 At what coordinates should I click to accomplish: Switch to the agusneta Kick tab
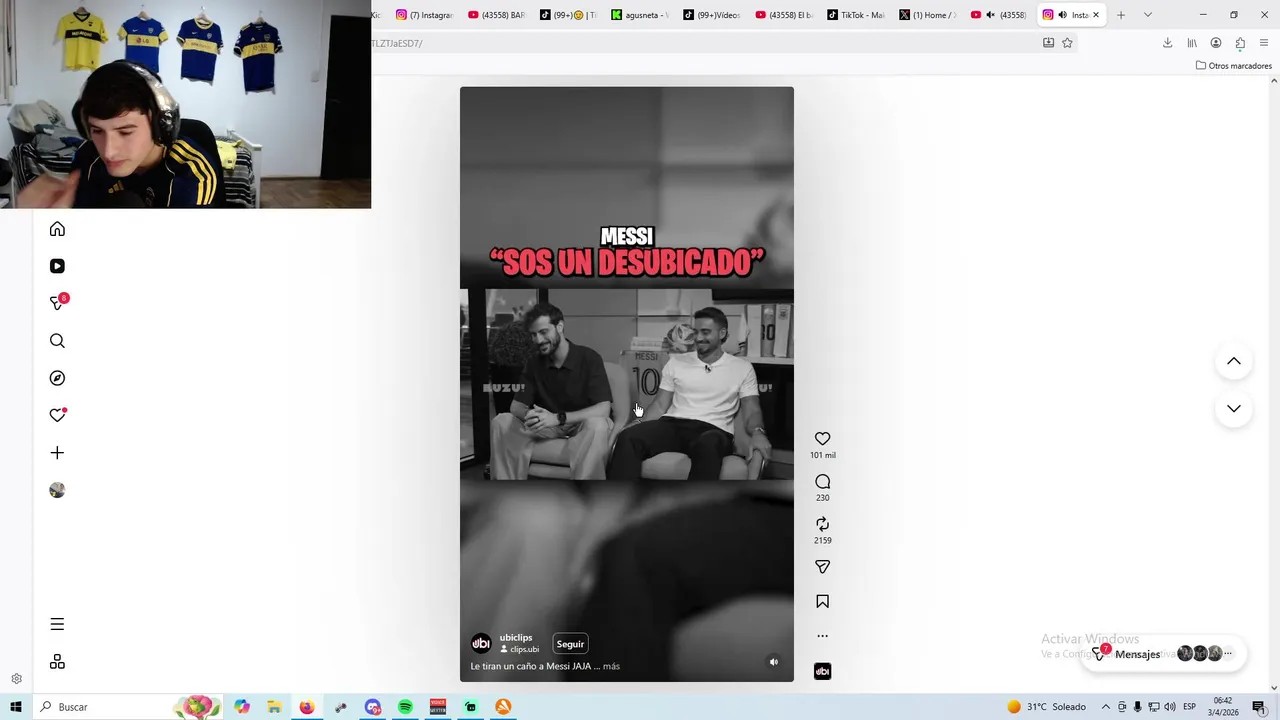click(x=640, y=15)
